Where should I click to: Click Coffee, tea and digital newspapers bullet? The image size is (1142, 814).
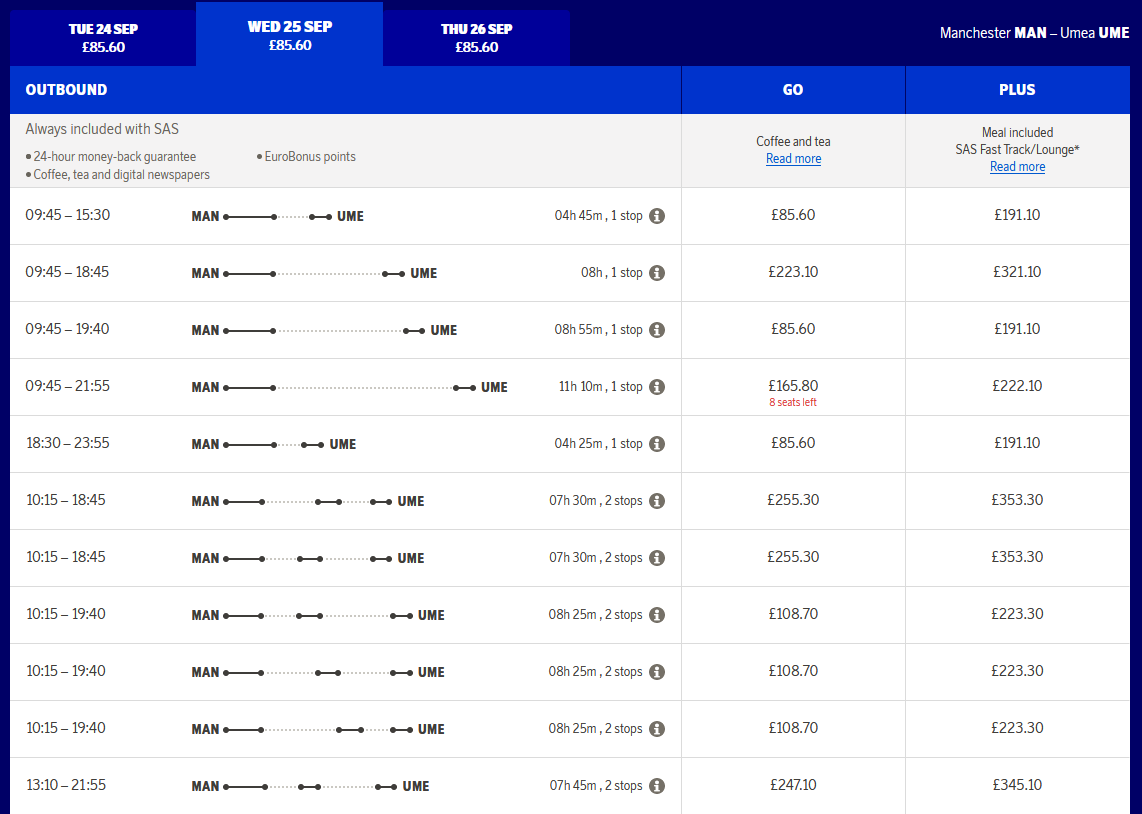[117, 175]
